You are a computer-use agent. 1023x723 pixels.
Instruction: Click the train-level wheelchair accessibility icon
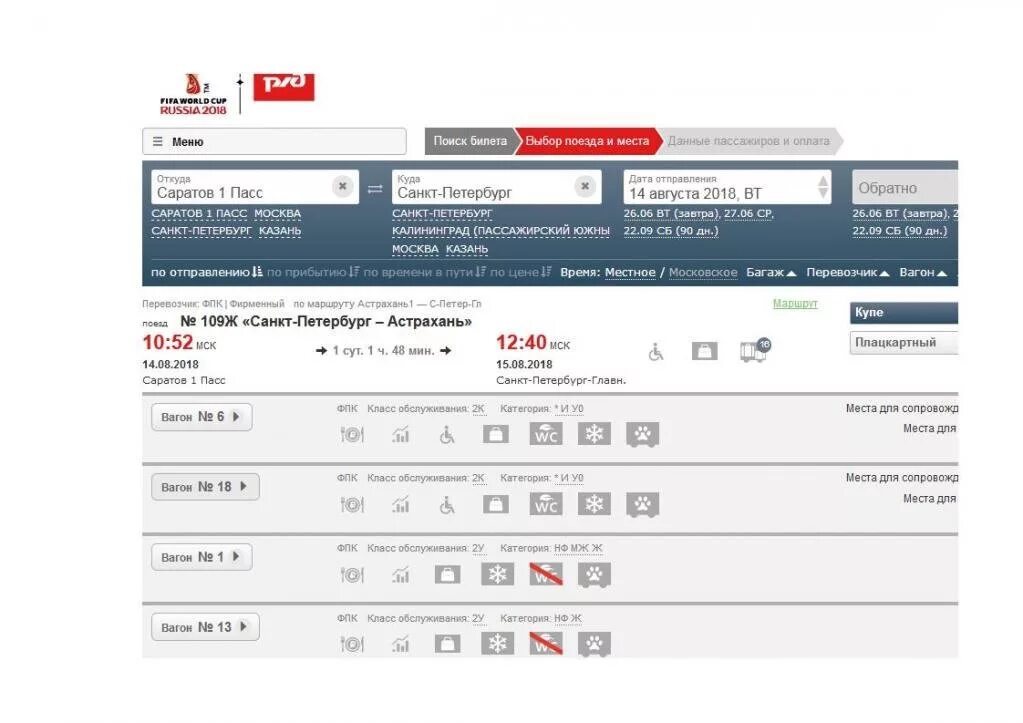[656, 352]
